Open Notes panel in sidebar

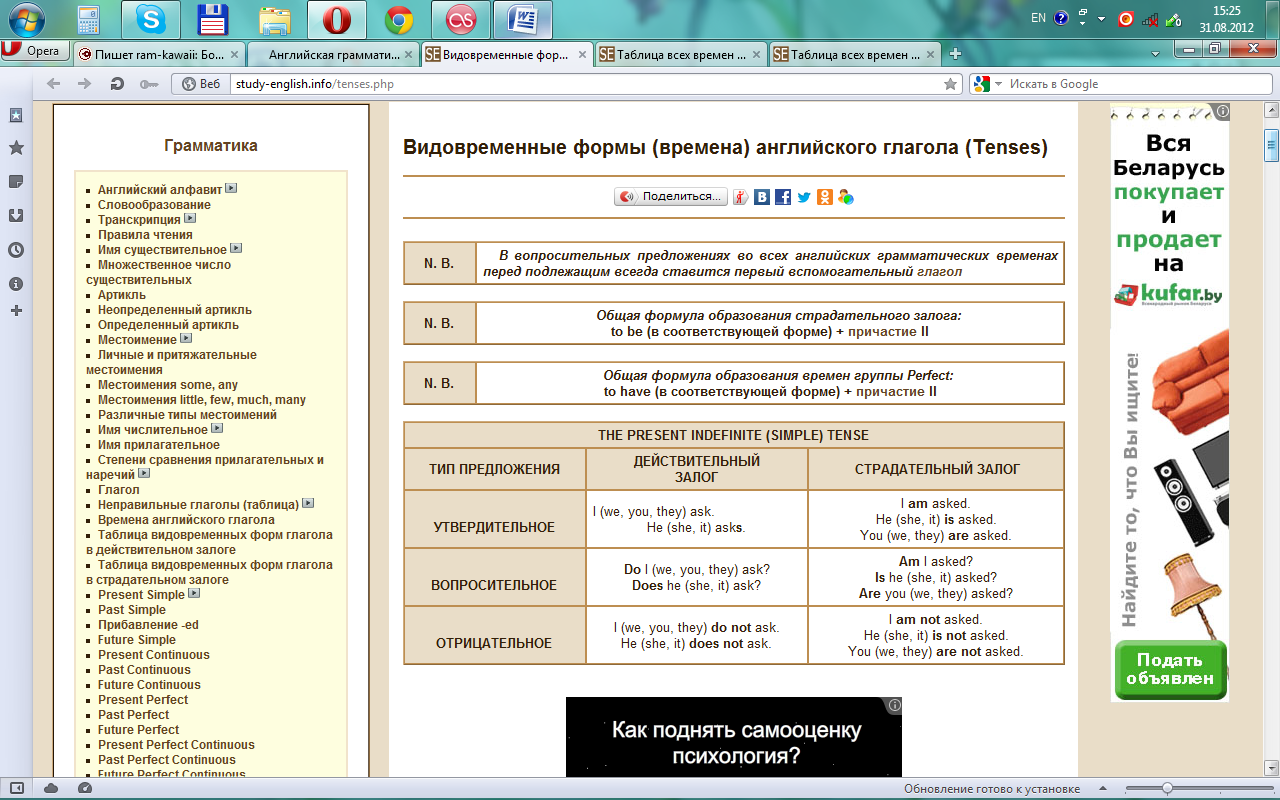point(16,181)
